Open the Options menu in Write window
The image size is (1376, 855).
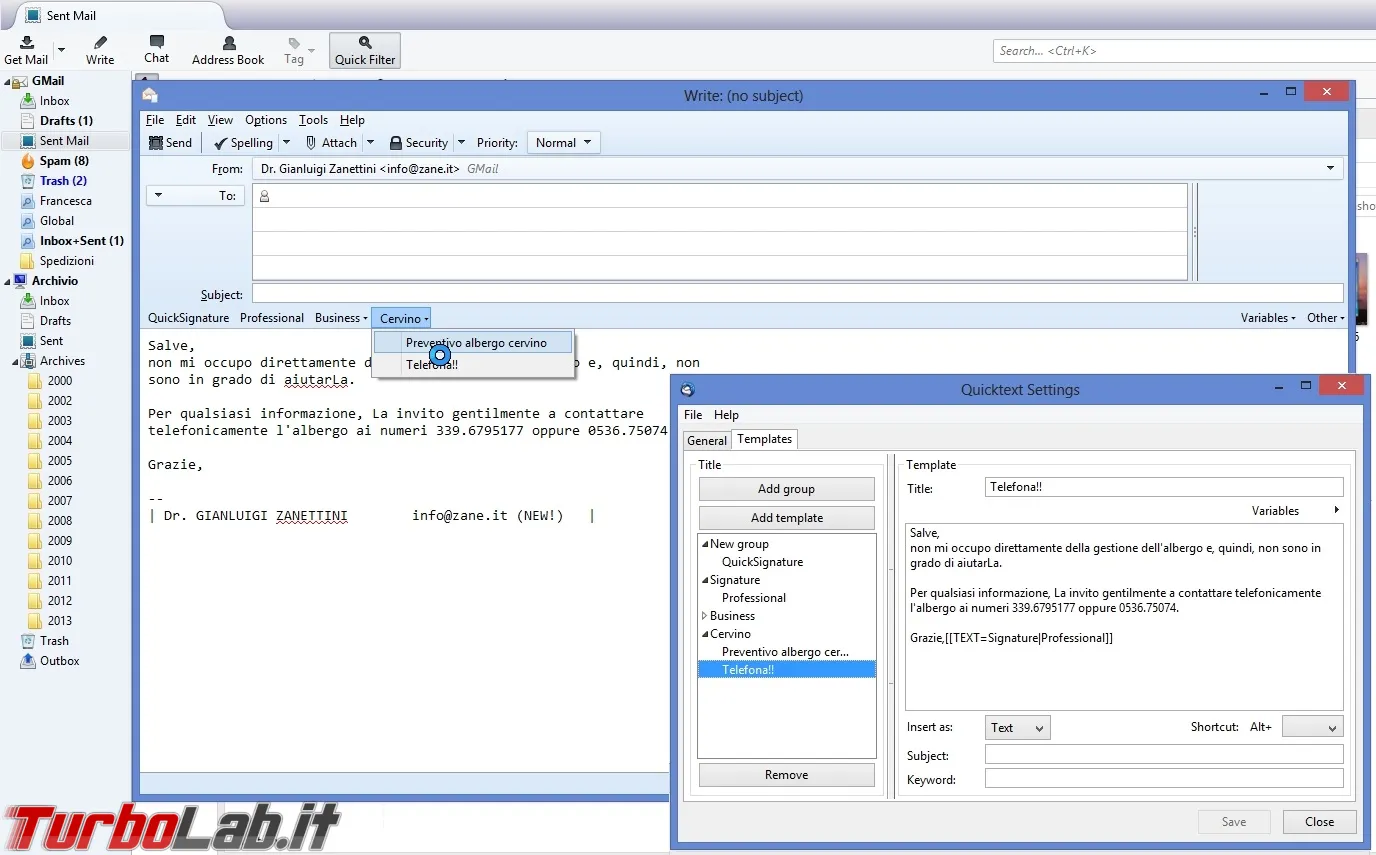266,120
